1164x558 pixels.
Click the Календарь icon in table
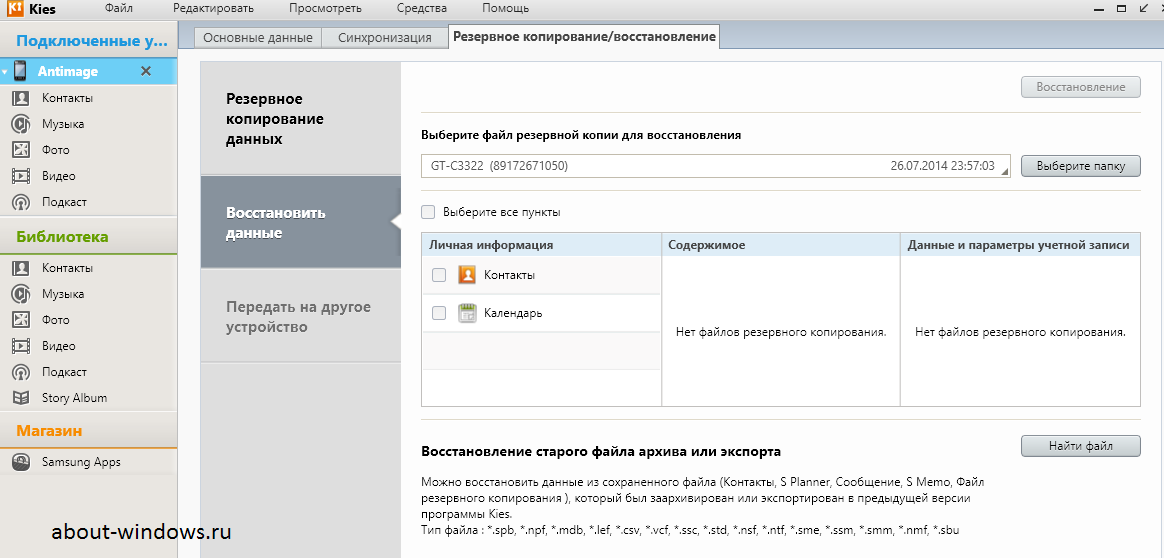(x=466, y=313)
